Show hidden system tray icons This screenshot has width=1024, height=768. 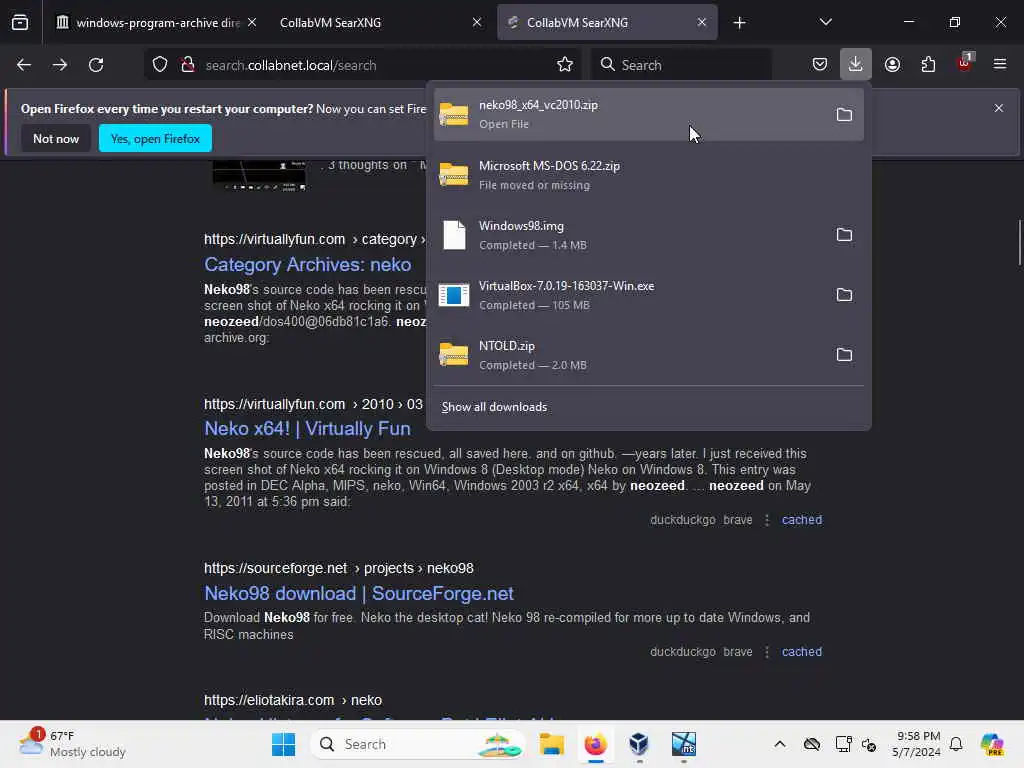[x=780, y=744]
